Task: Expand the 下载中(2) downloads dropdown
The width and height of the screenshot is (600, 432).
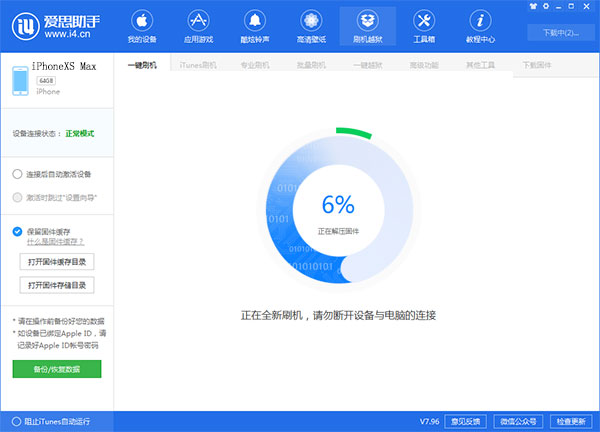Action: [x=561, y=33]
